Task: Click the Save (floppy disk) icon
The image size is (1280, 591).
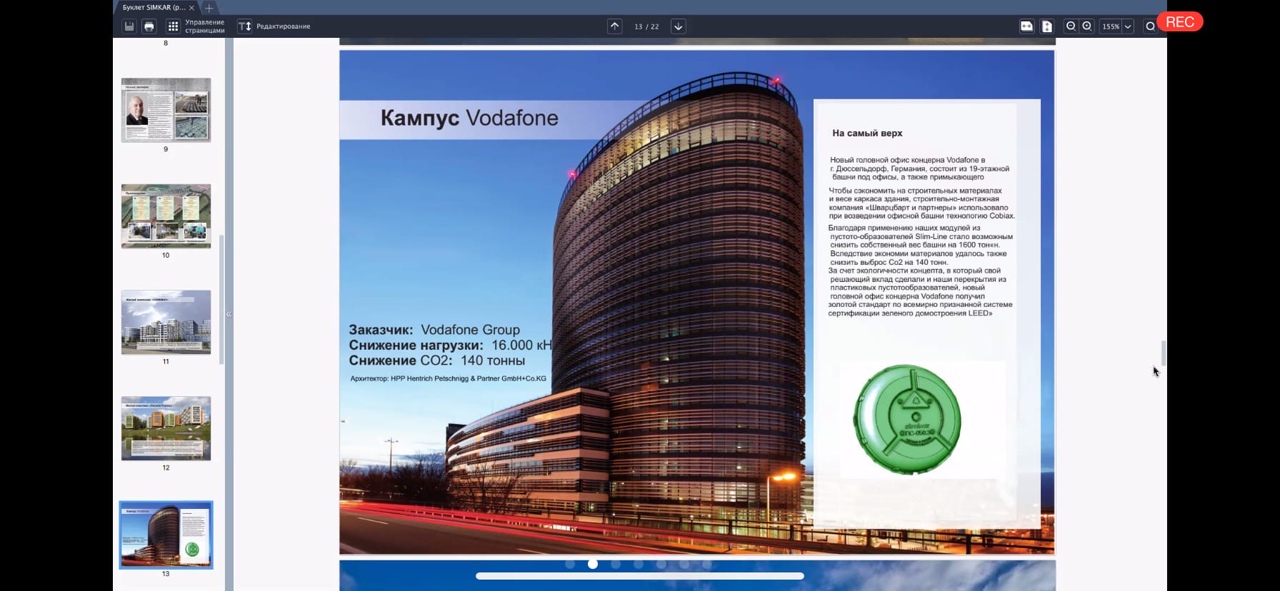Action: (x=129, y=26)
